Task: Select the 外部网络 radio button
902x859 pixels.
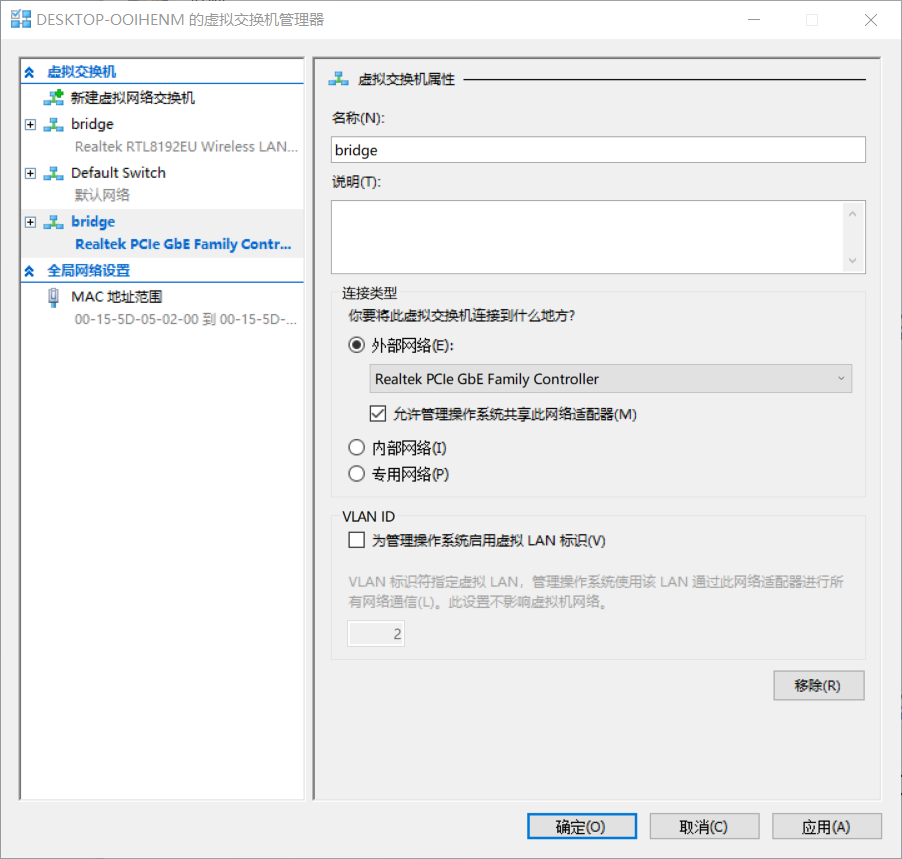Action: point(356,345)
